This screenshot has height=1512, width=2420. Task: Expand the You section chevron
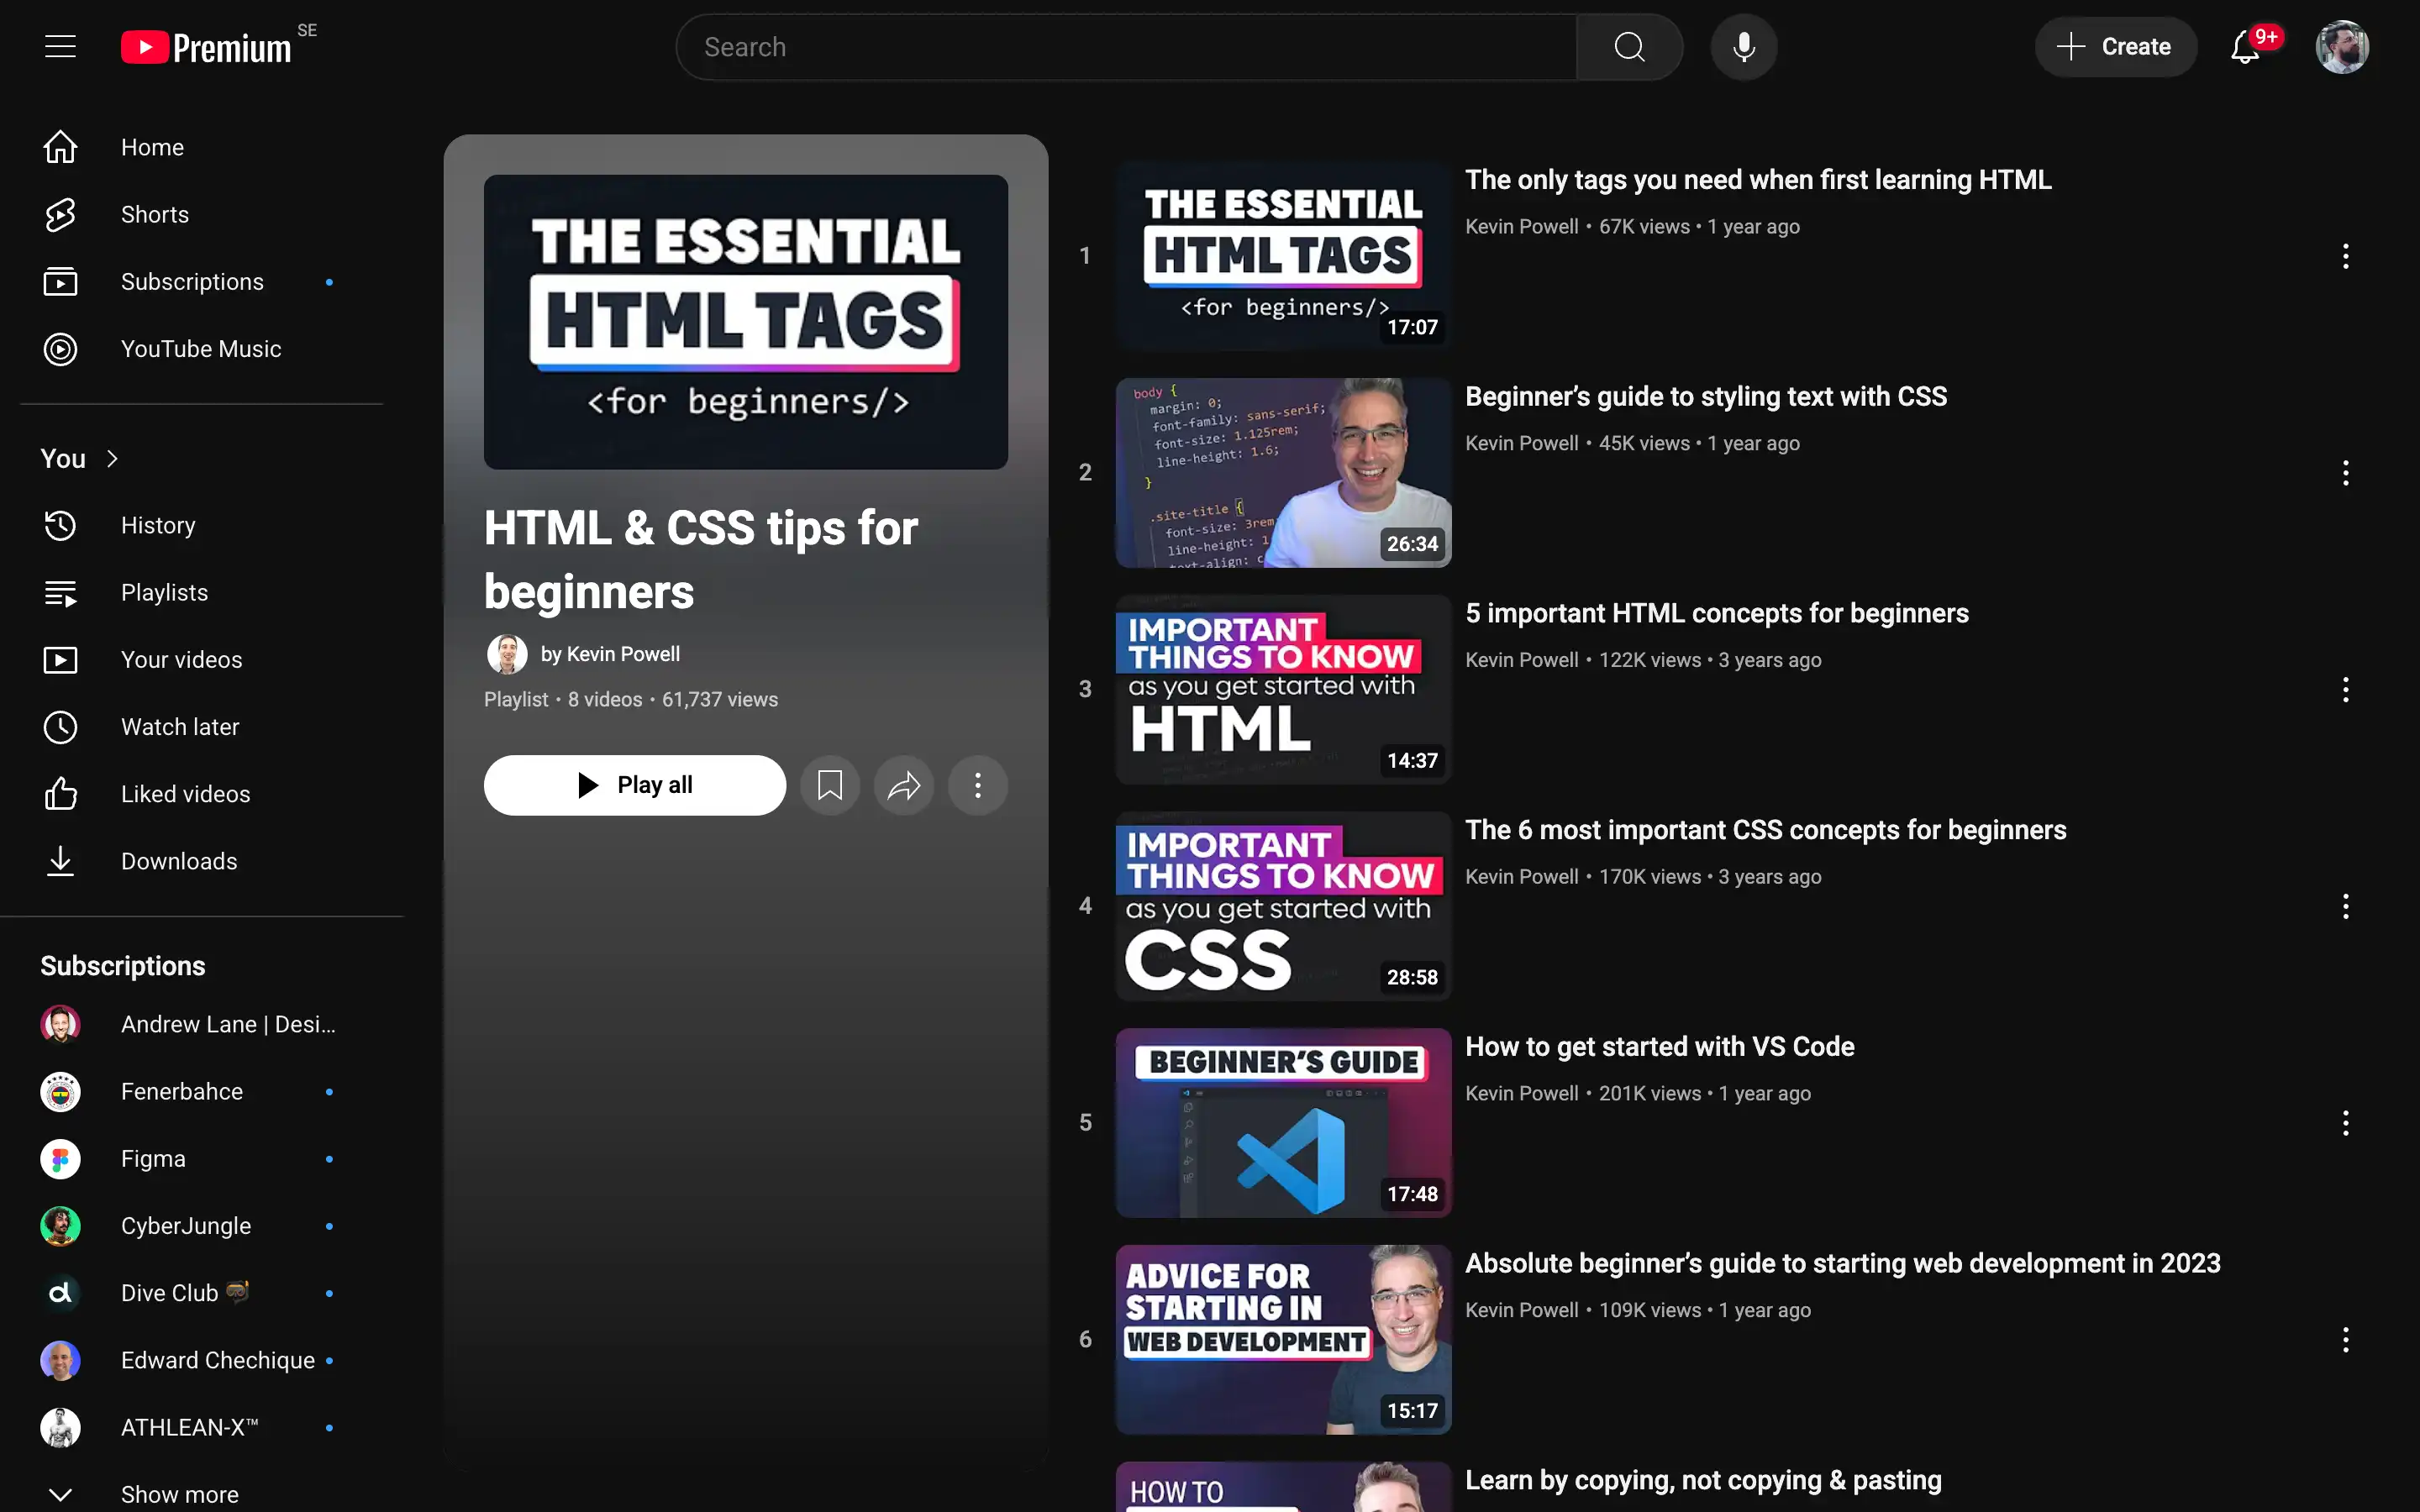[112, 458]
